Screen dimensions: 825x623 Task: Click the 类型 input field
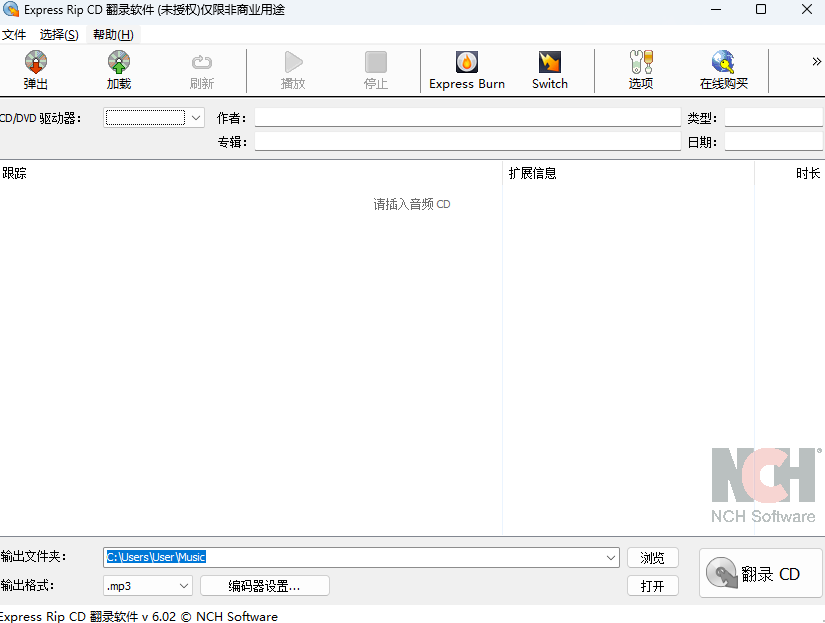point(773,118)
